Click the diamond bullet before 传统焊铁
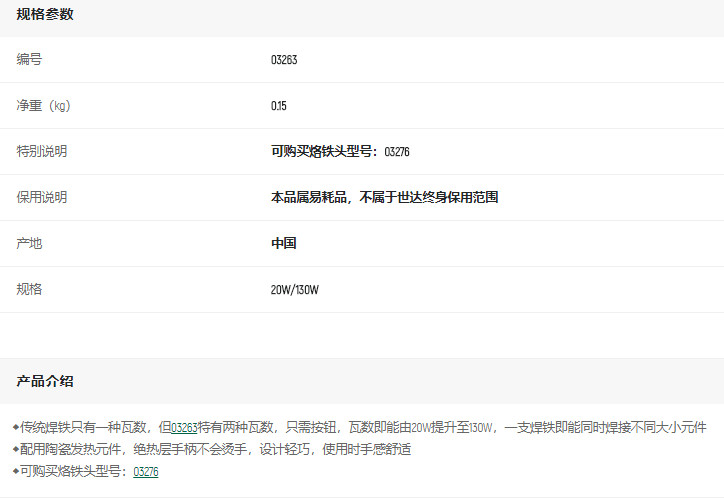Viewport: 724px width, 504px height. tap(16, 427)
